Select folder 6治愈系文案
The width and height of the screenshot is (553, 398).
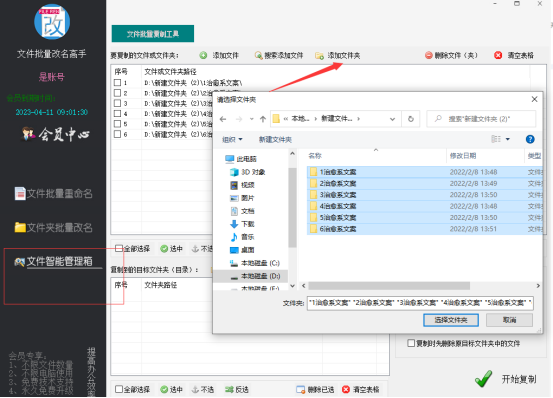(425, 229)
